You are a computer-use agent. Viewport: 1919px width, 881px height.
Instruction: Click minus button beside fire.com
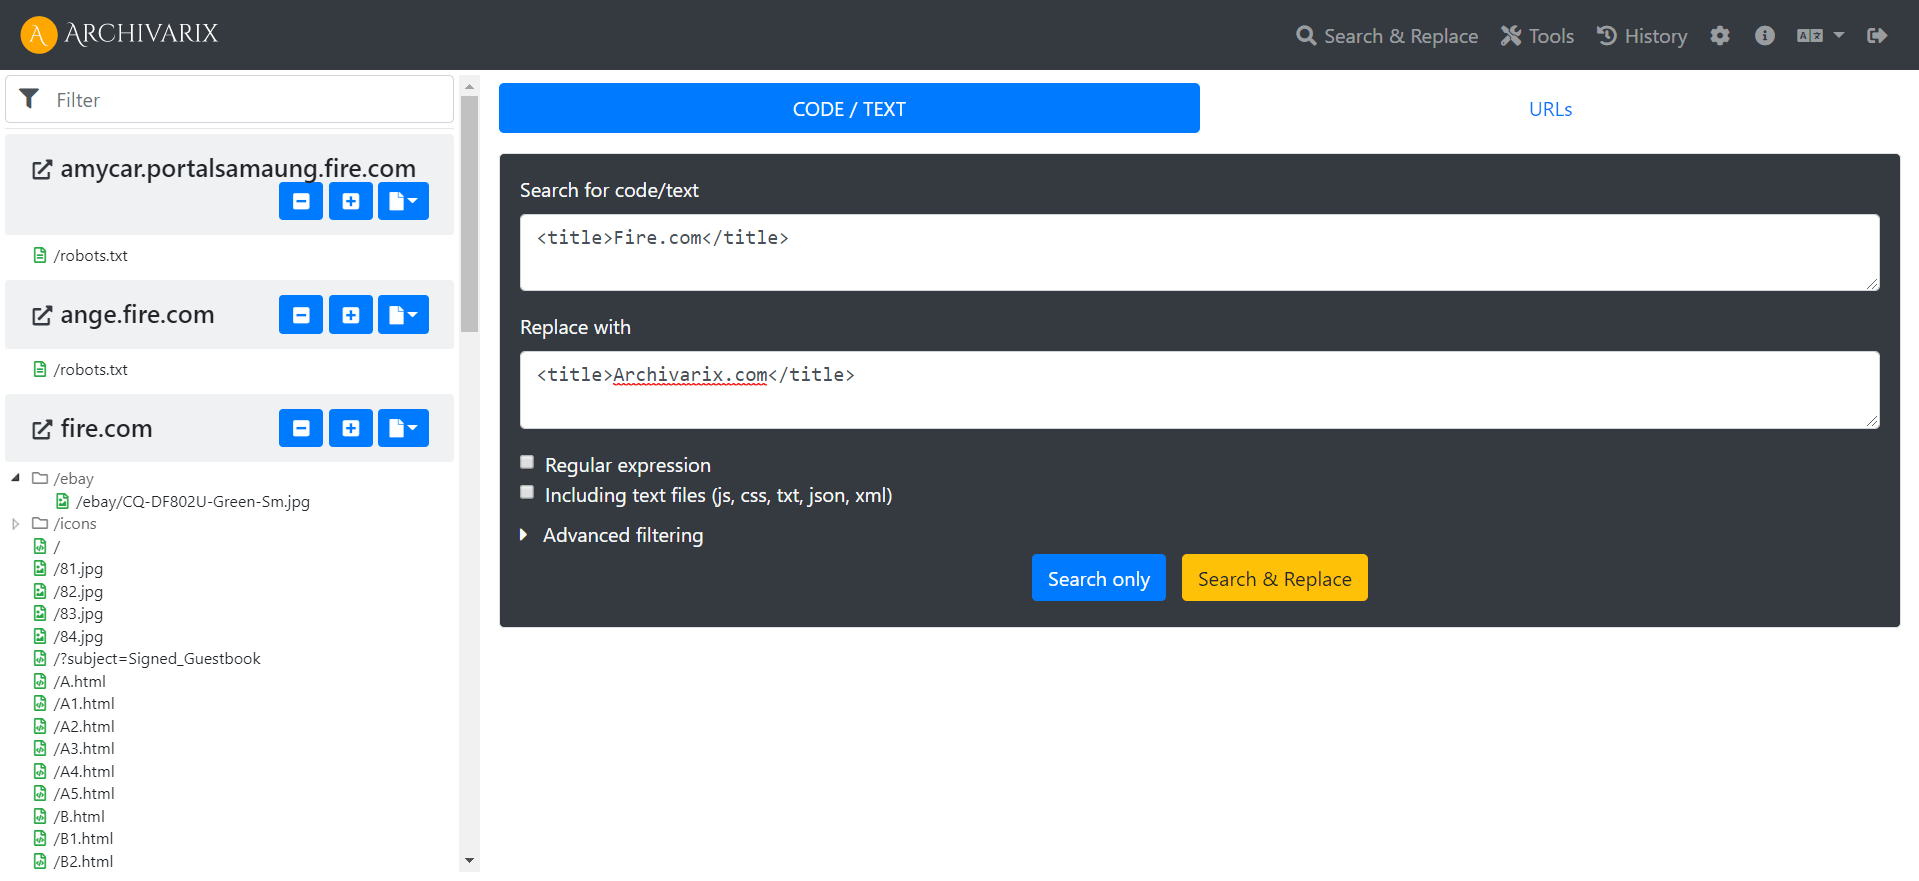[301, 428]
